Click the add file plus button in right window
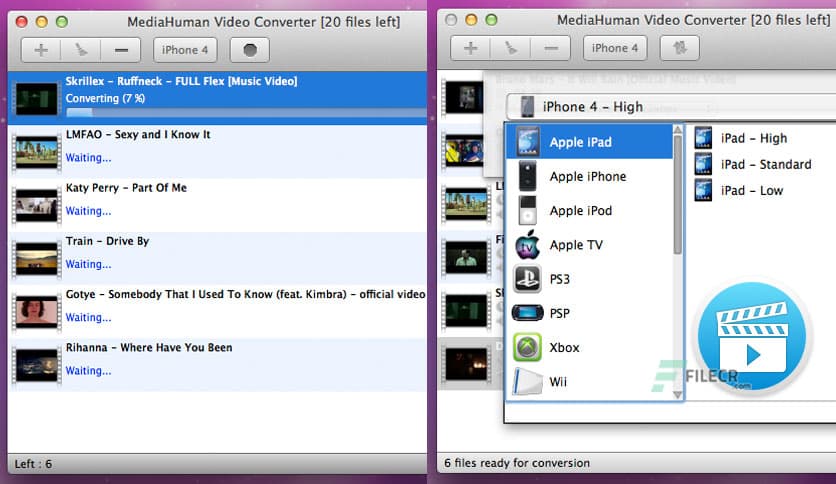This screenshot has width=836, height=484. (470, 48)
